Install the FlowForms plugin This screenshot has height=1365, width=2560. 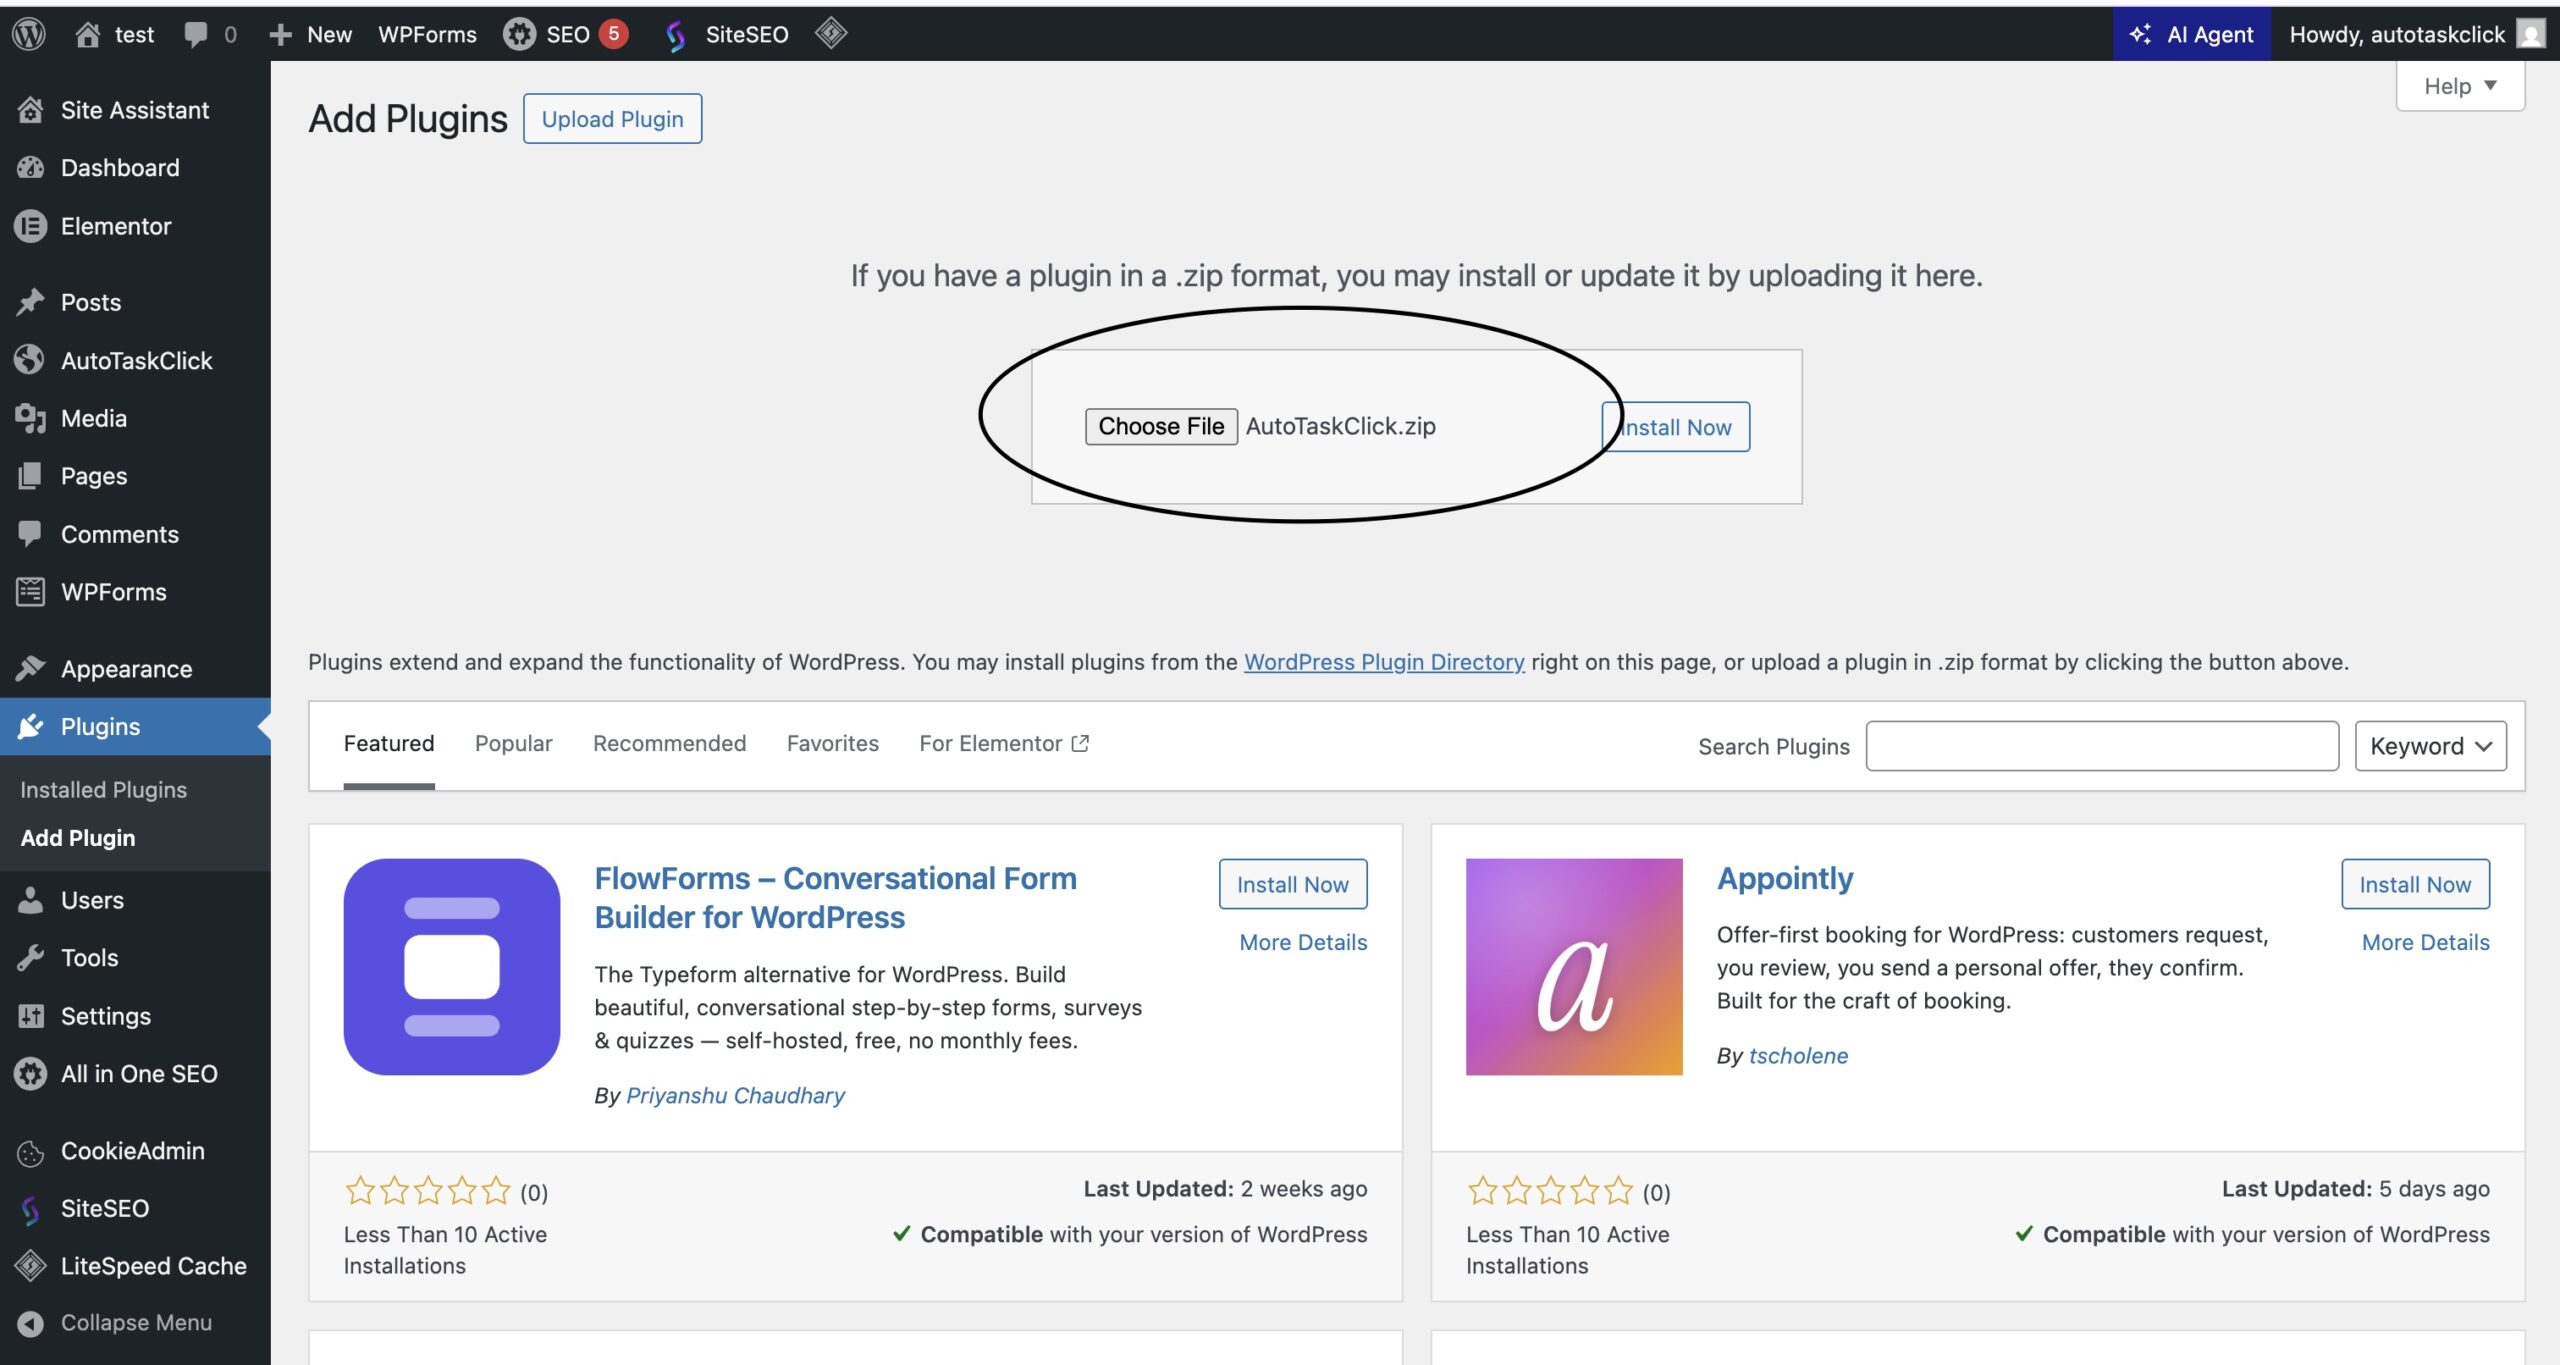(x=1293, y=884)
